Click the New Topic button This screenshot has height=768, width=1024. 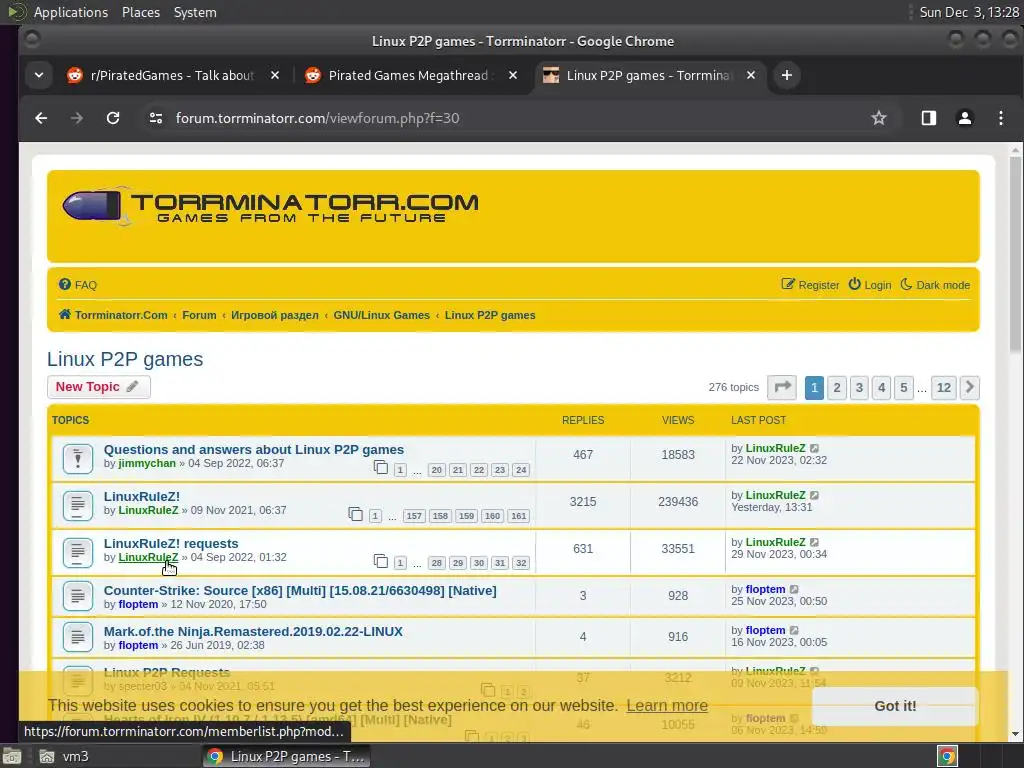pos(99,387)
